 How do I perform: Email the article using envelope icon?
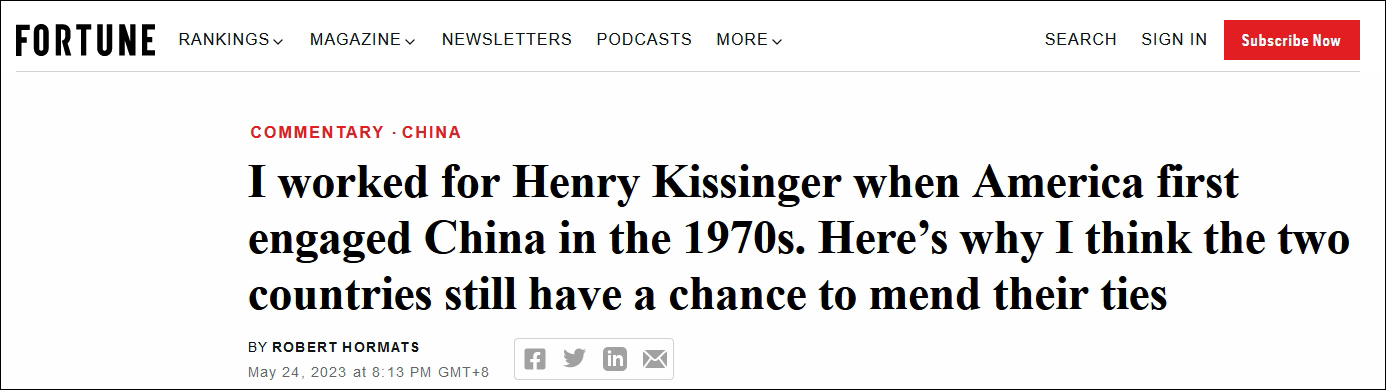(x=654, y=358)
